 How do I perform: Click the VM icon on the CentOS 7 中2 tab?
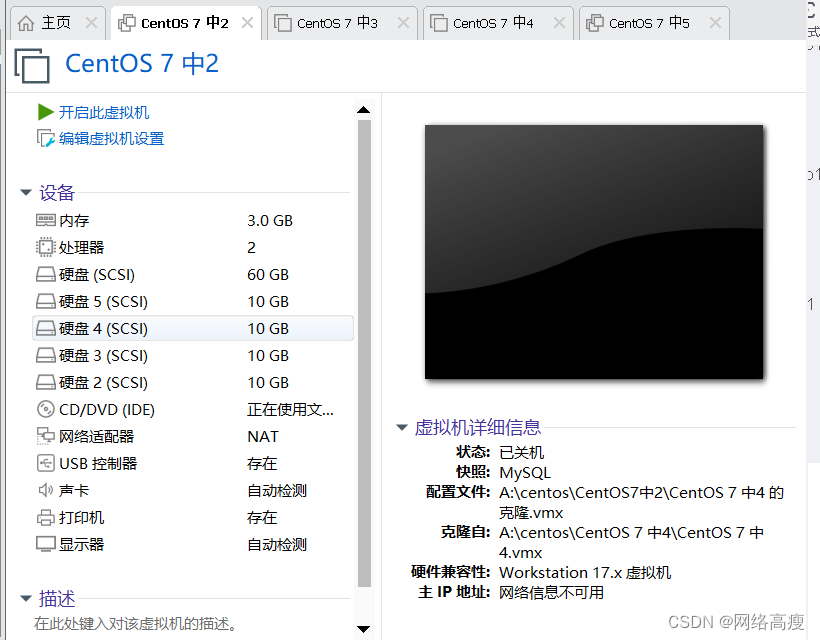[x=127, y=23]
